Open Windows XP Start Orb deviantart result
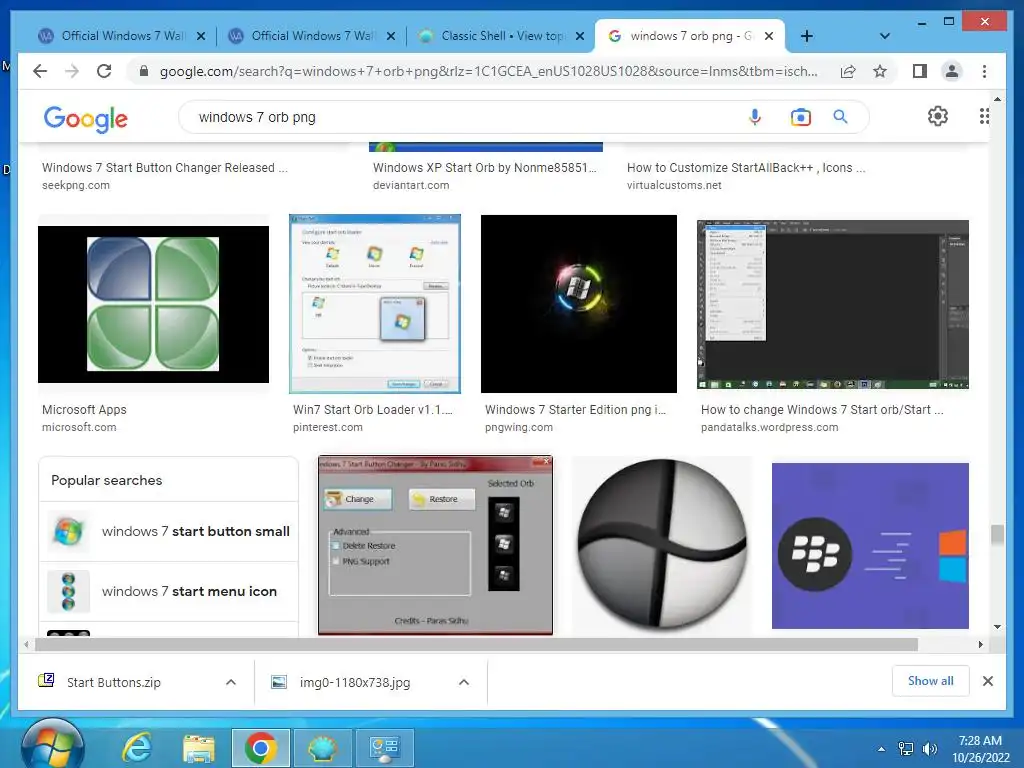 pyautogui.click(x=485, y=168)
